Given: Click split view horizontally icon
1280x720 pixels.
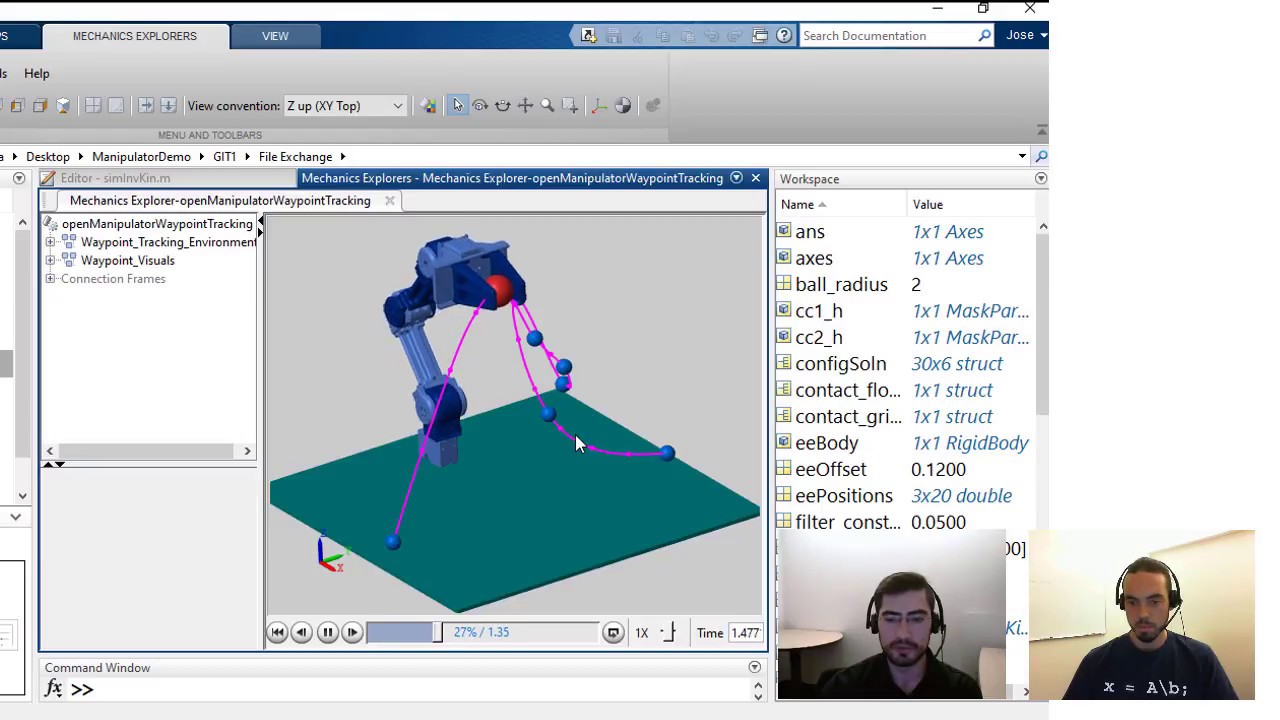Looking at the screenshot, I should click(x=168, y=105).
